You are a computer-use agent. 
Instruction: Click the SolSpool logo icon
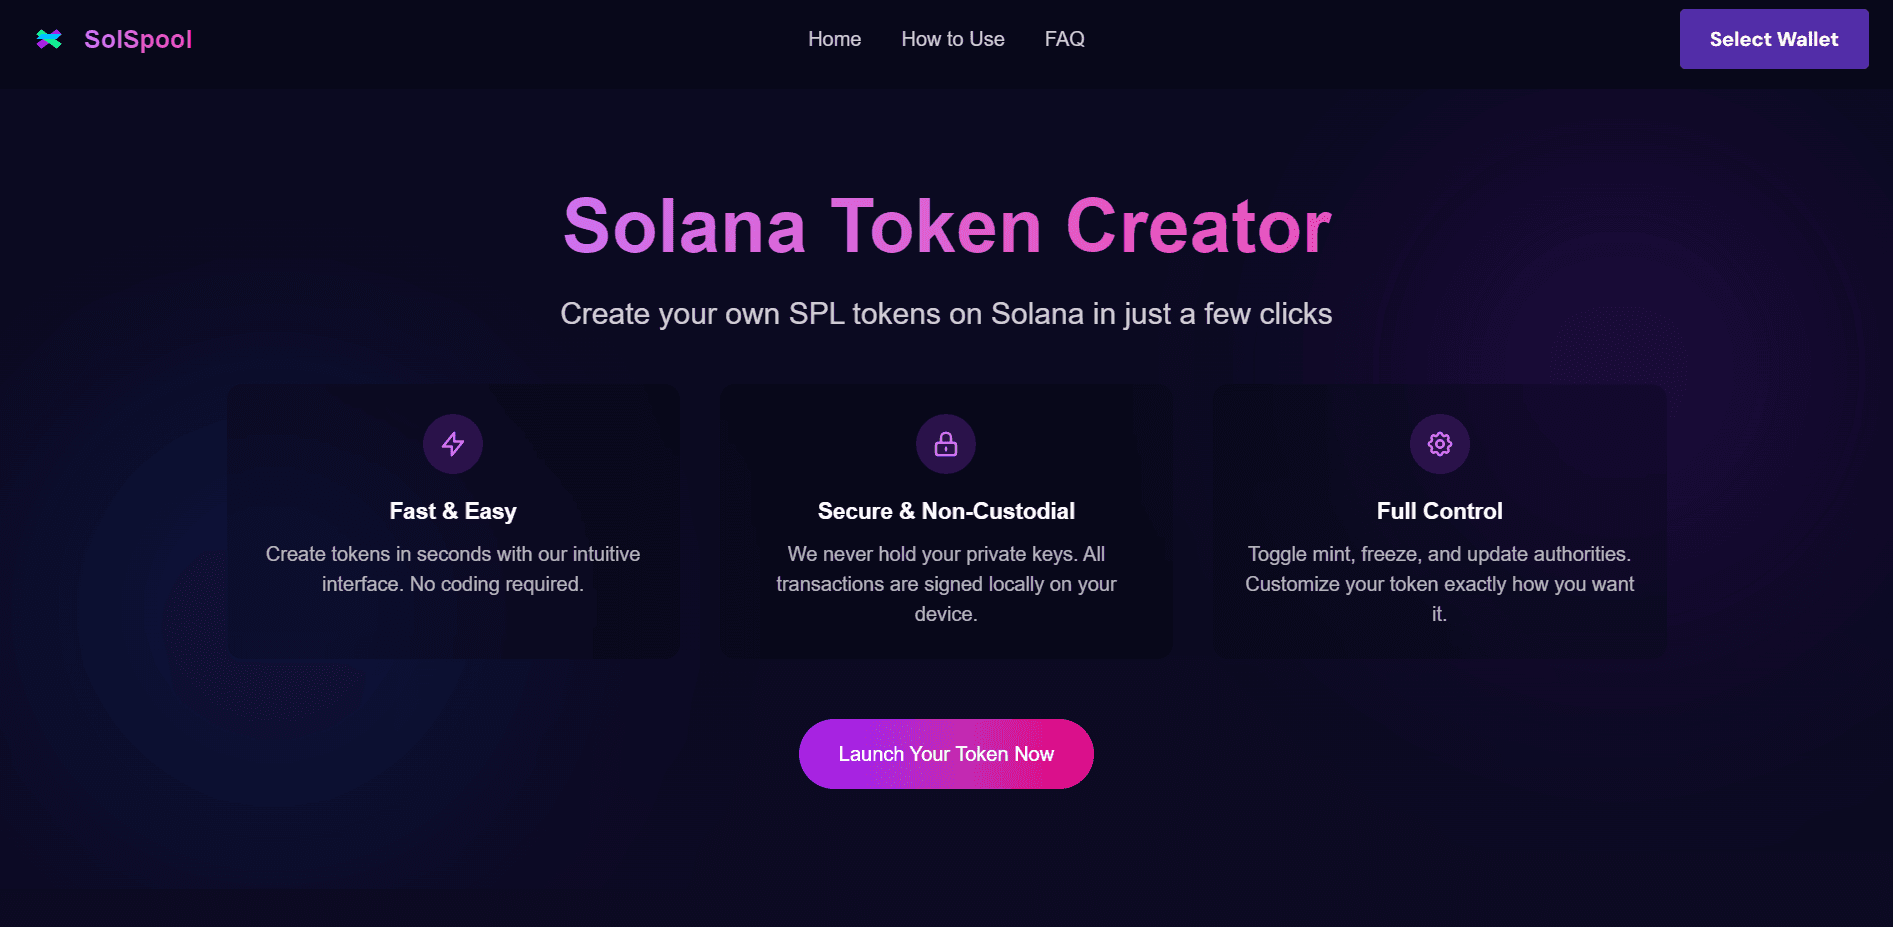pos(49,39)
